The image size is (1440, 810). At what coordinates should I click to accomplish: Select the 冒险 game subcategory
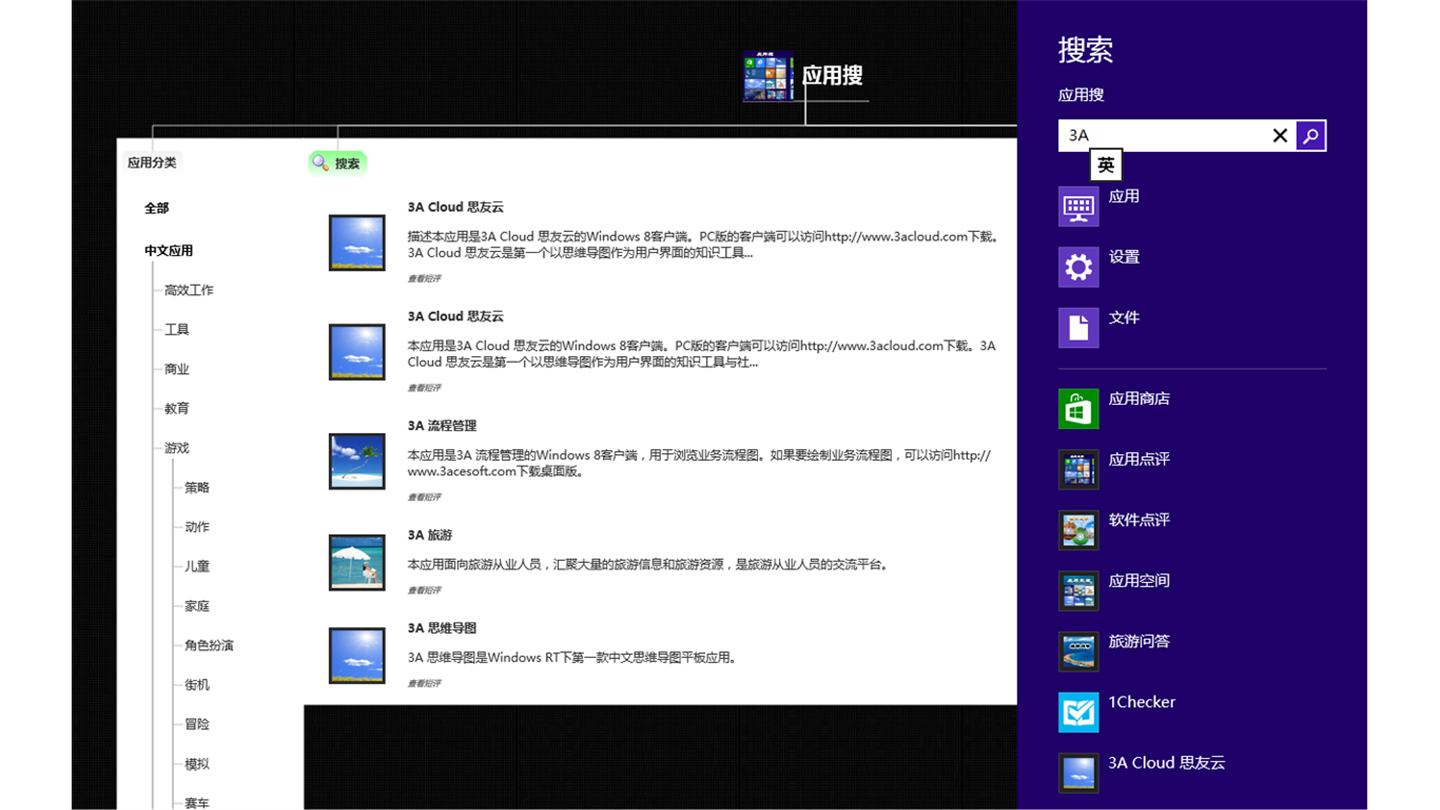[197, 724]
